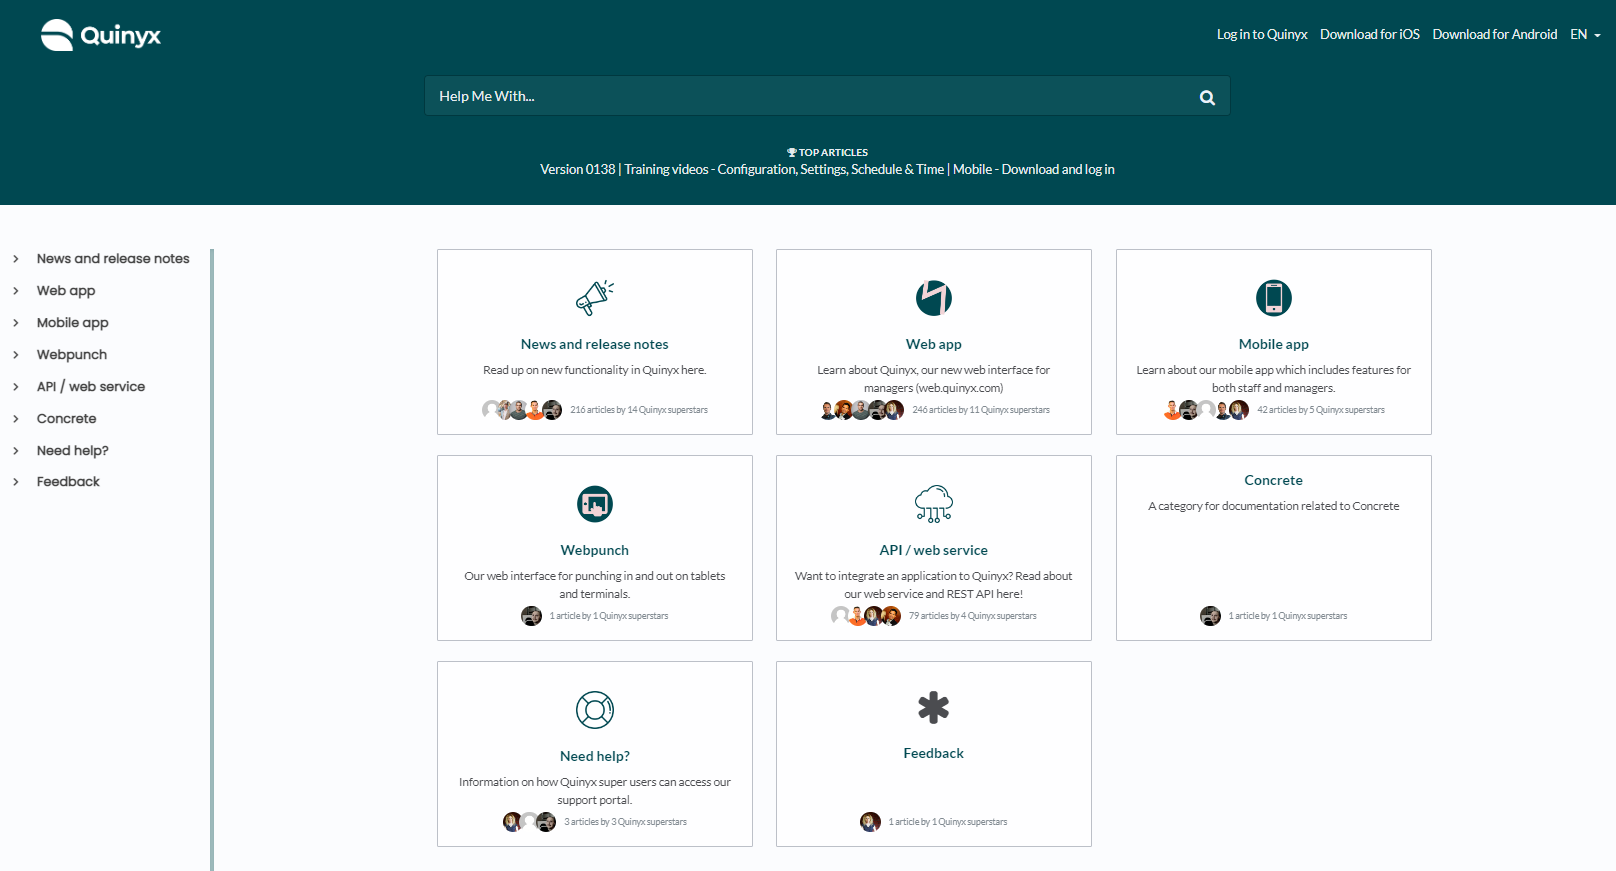Open the Mobile app card title

(1274, 344)
